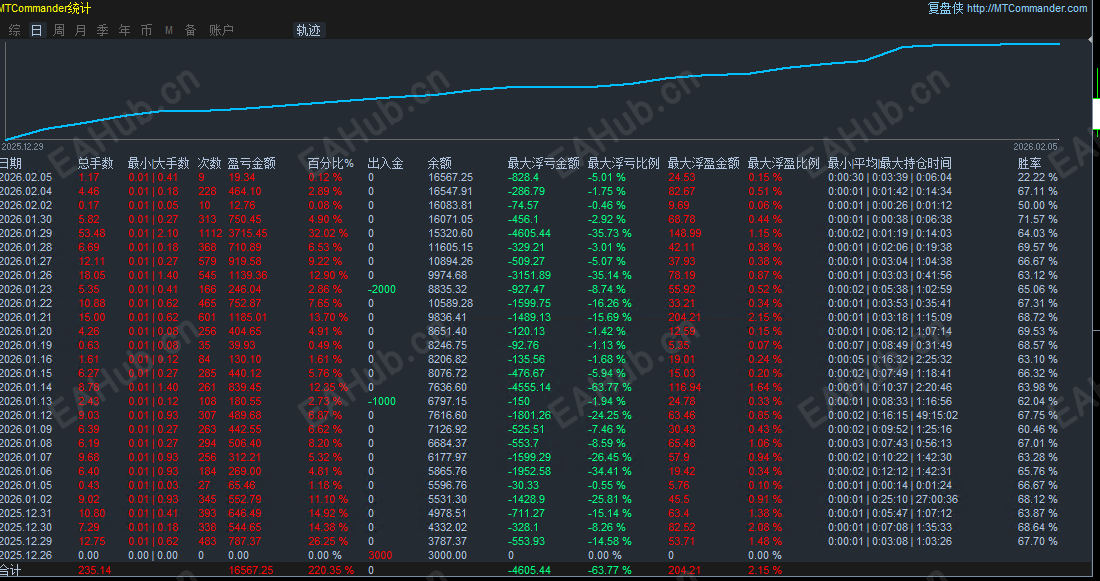Click profit amount 3715.45

click(248, 234)
